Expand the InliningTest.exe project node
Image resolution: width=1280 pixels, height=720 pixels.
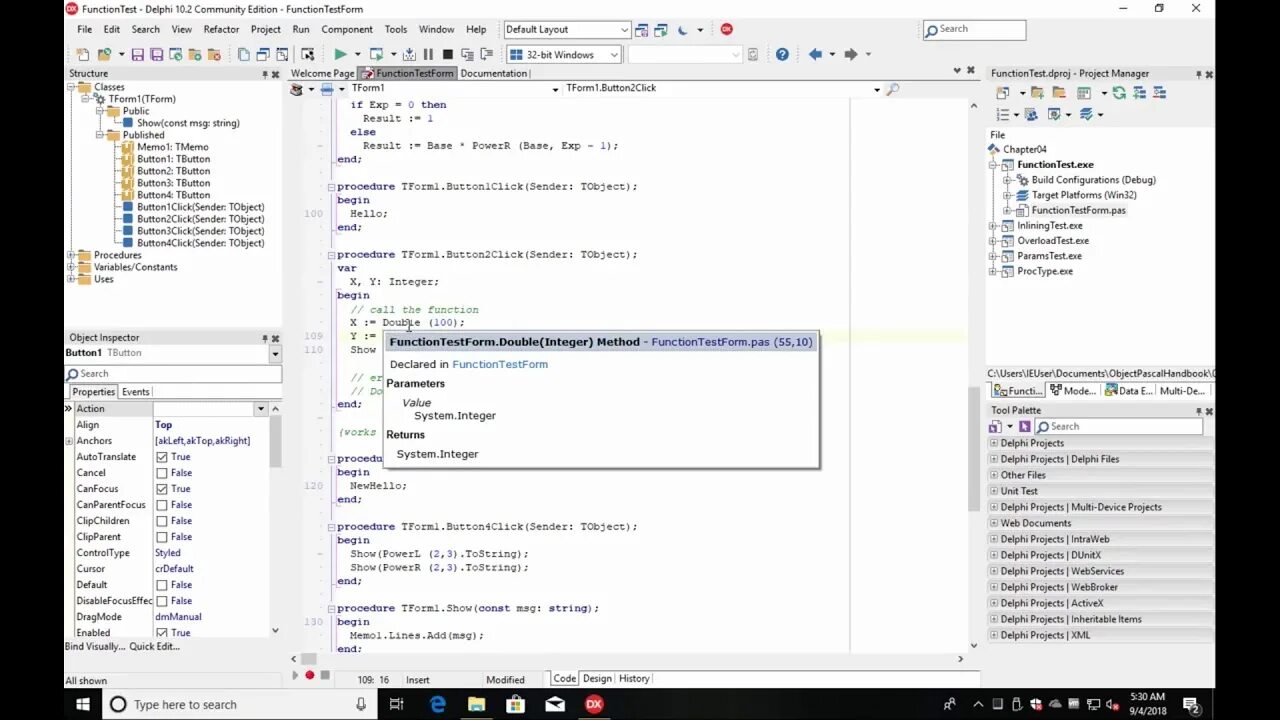(x=993, y=226)
